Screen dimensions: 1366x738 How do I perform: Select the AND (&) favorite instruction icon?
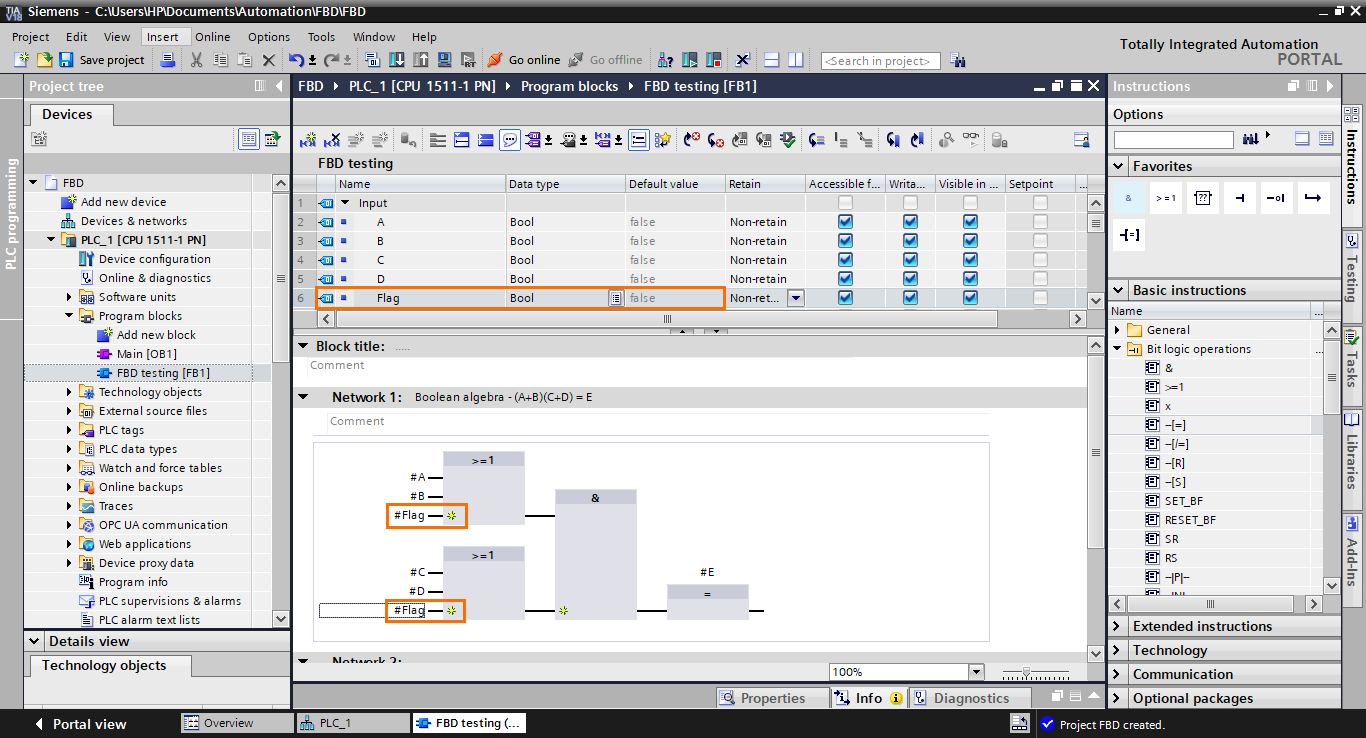1129,198
